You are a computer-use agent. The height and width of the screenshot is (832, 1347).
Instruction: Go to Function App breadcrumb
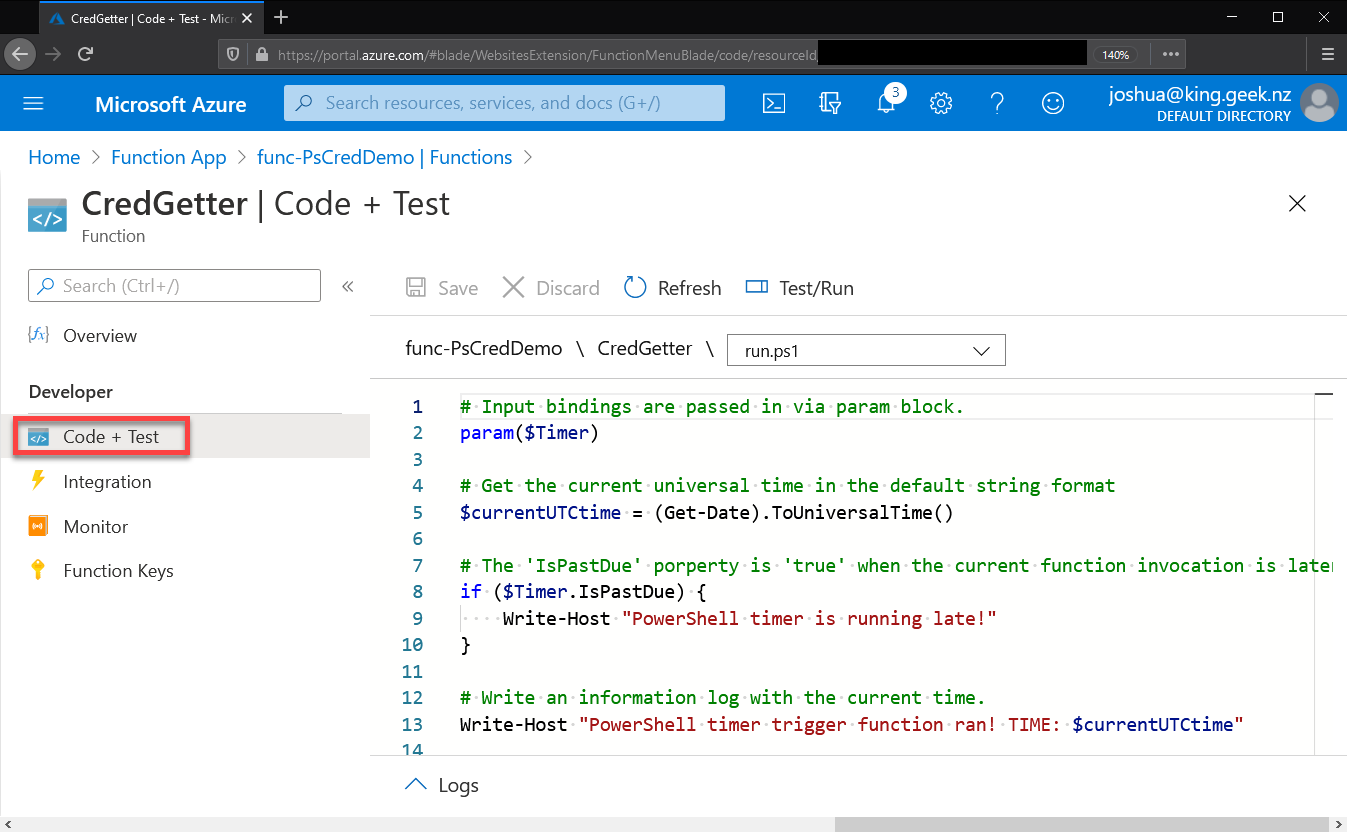point(169,157)
